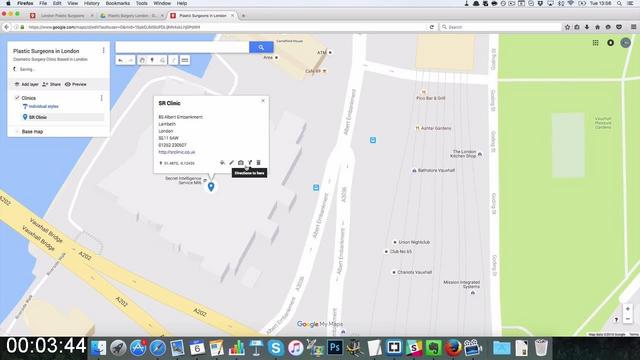Open Skype from the Dock
Viewport: 640px width, 360px height.
coord(276,348)
